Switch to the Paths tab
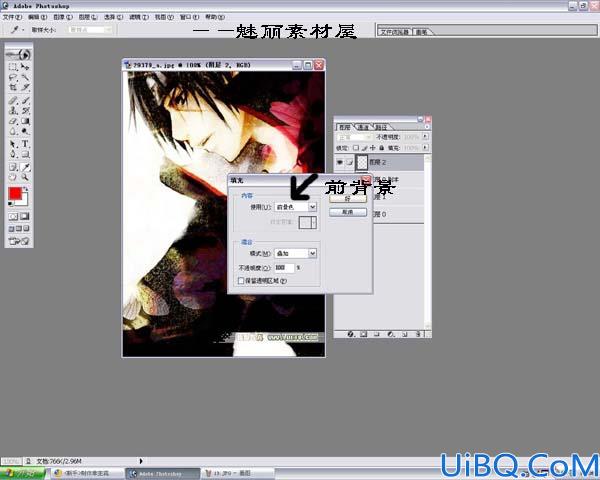 pos(381,127)
